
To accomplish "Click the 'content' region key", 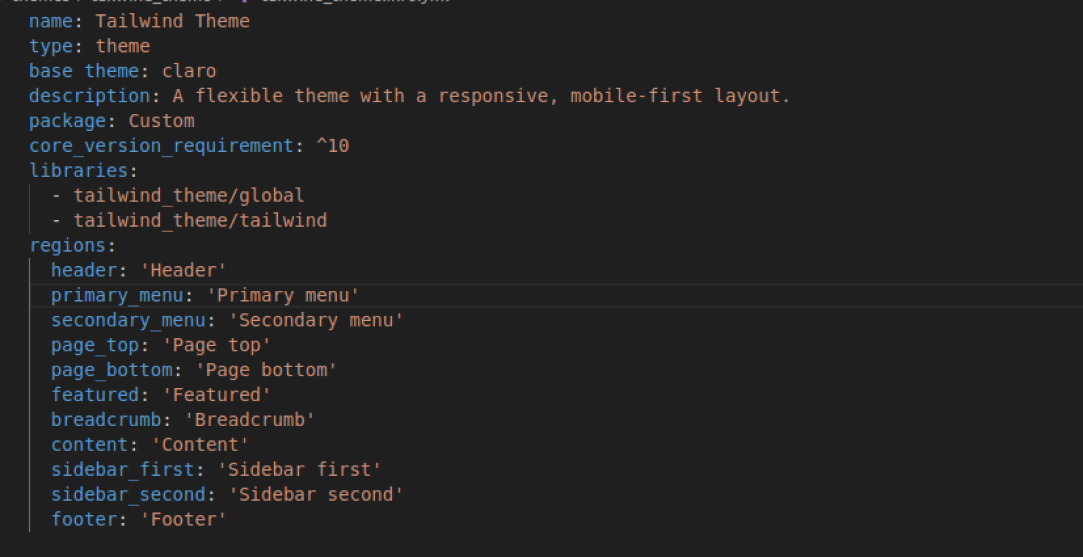I will pyautogui.click(x=89, y=445).
